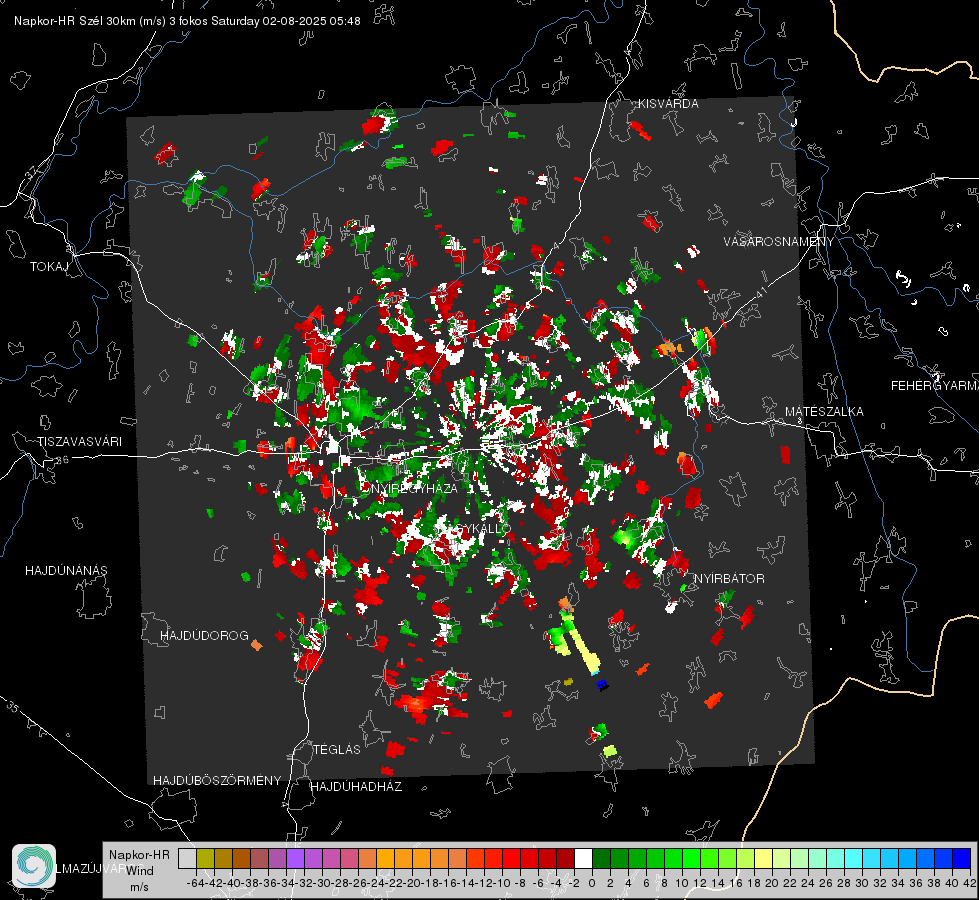Screen dimensions: 979x900
Task: Click the MÁTÉSZALKA town label
Action: pos(824,412)
